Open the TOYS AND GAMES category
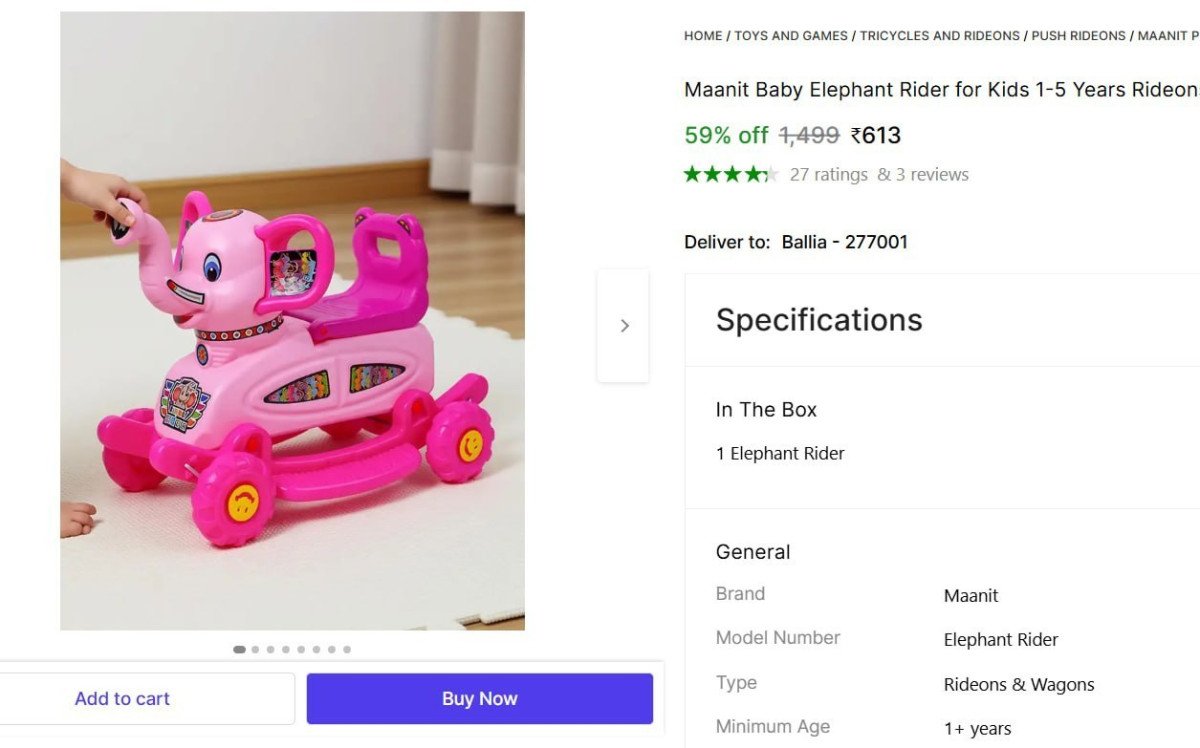Image resolution: width=1200 pixels, height=748 pixels. (793, 35)
